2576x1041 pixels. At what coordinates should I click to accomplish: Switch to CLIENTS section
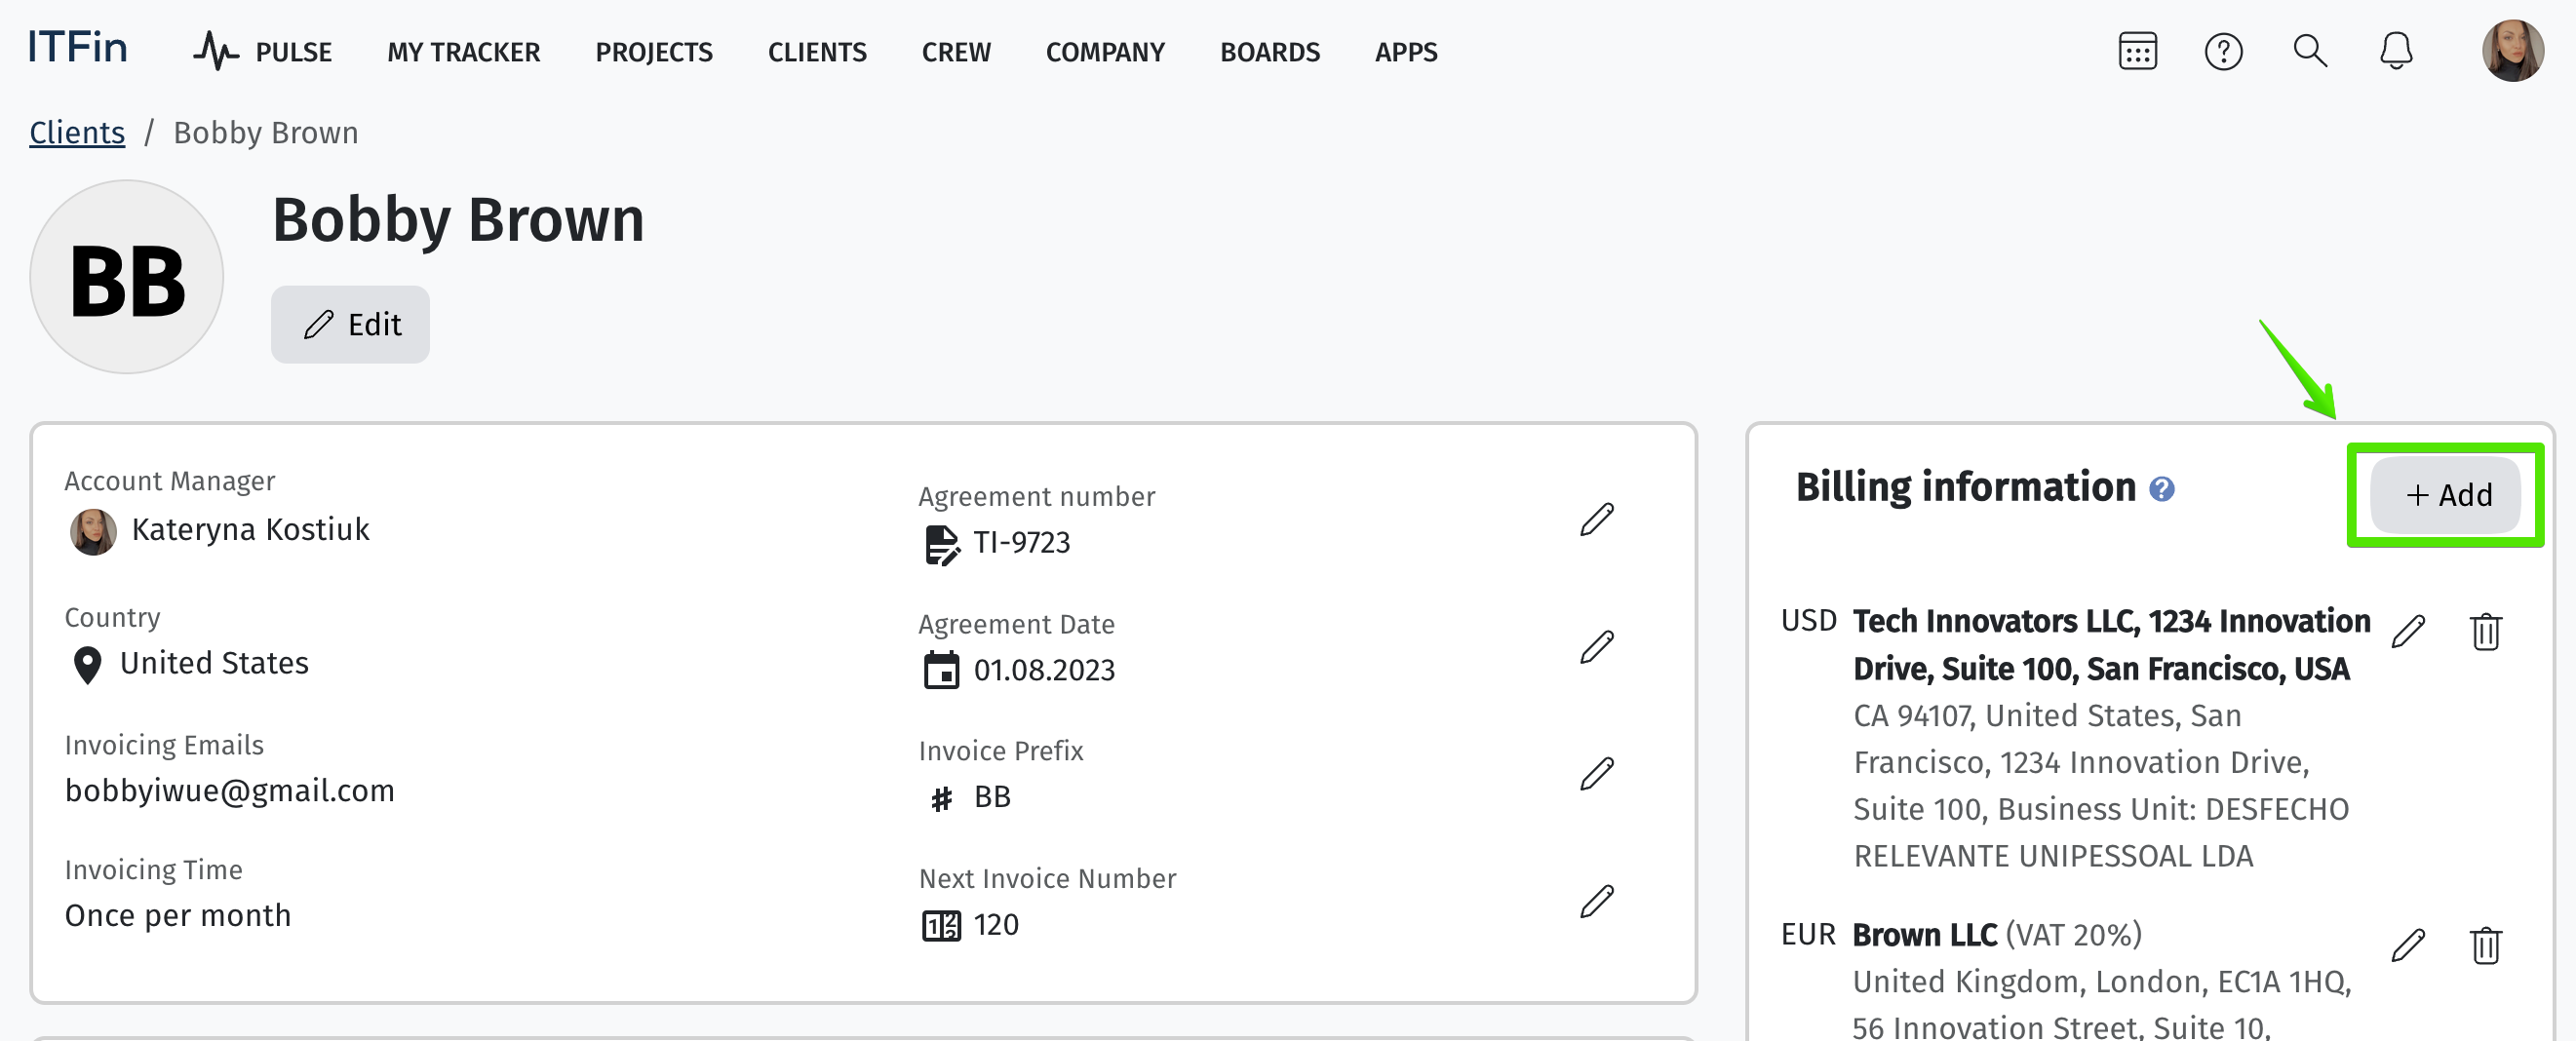click(x=817, y=52)
